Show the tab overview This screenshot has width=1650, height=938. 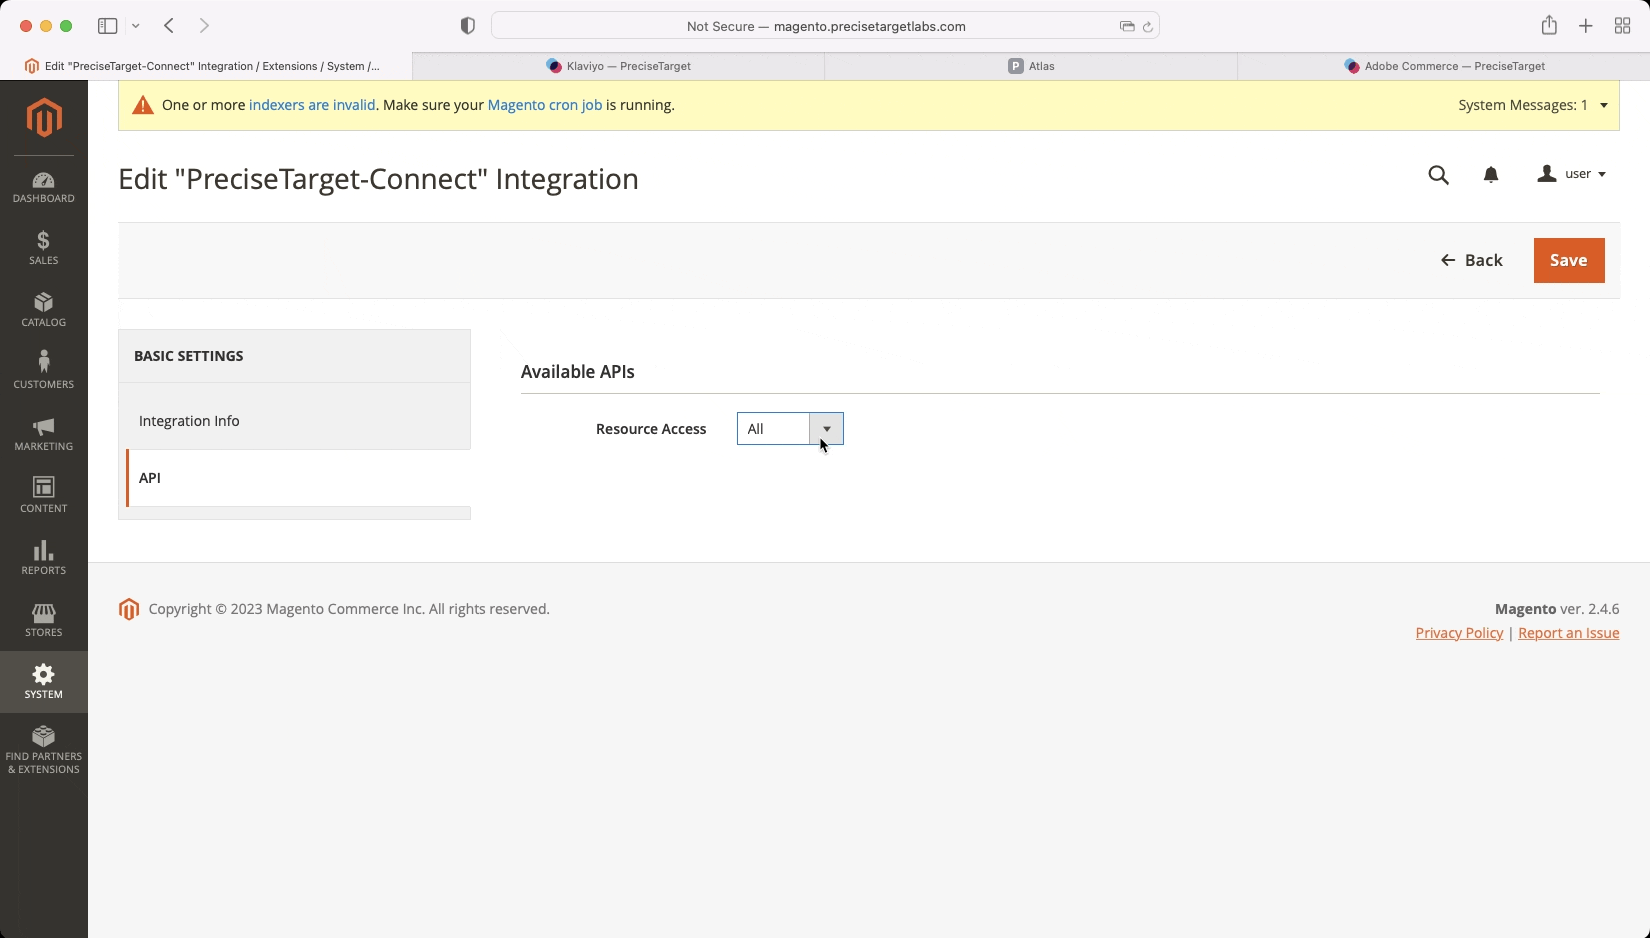click(1622, 26)
